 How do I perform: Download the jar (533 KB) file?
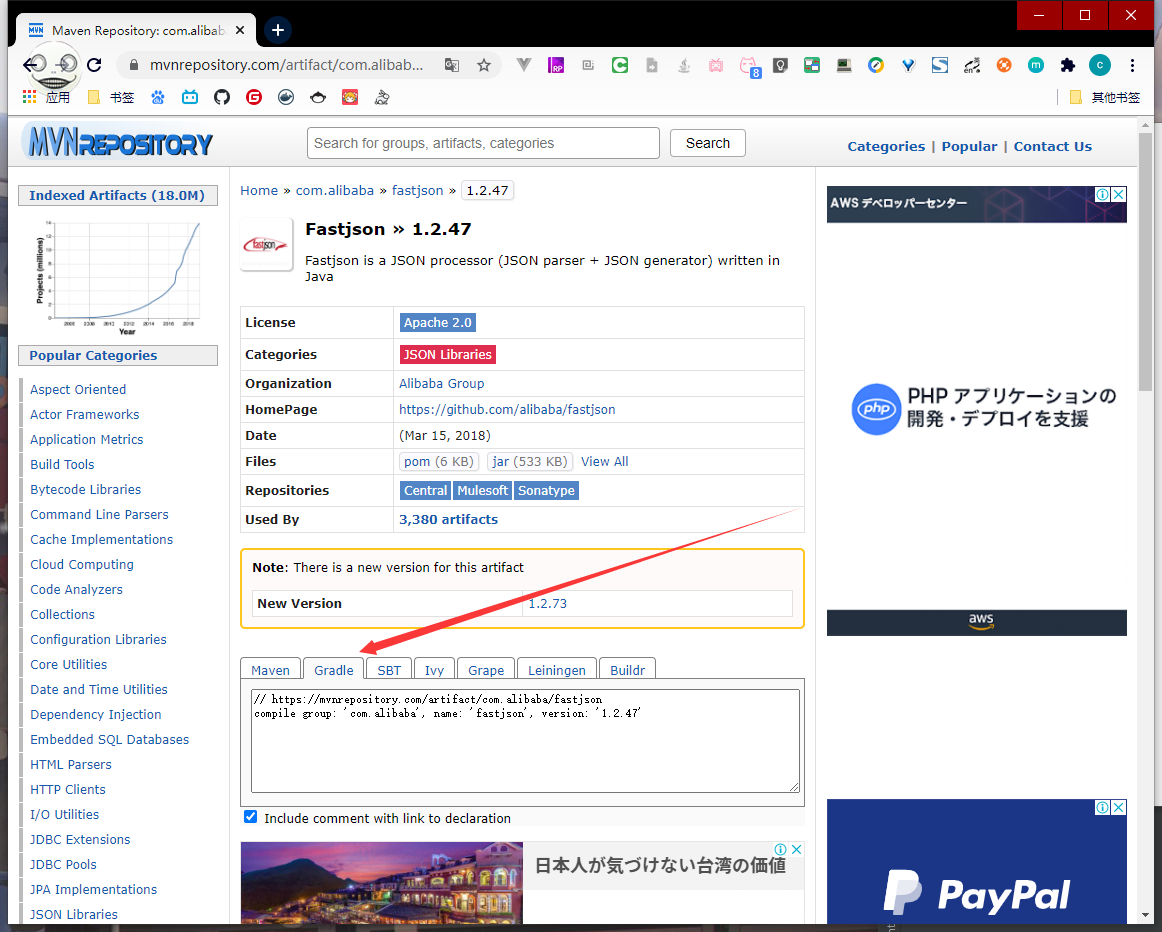click(x=530, y=461)
